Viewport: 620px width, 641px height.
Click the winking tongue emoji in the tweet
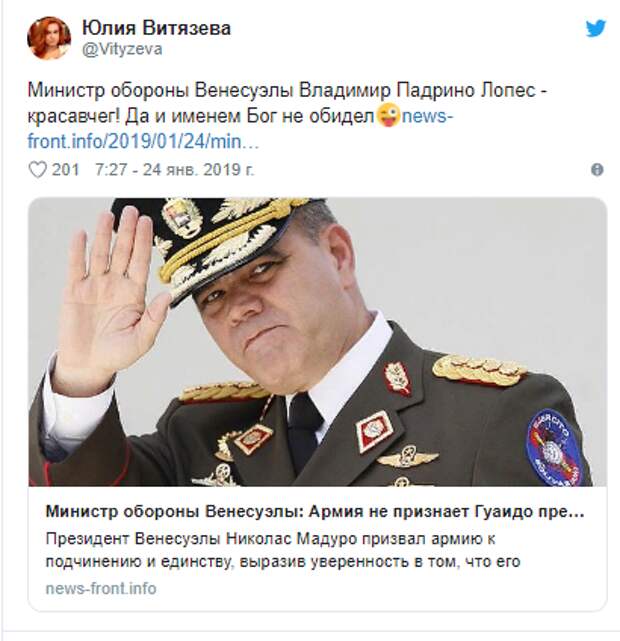click(388, 116)
